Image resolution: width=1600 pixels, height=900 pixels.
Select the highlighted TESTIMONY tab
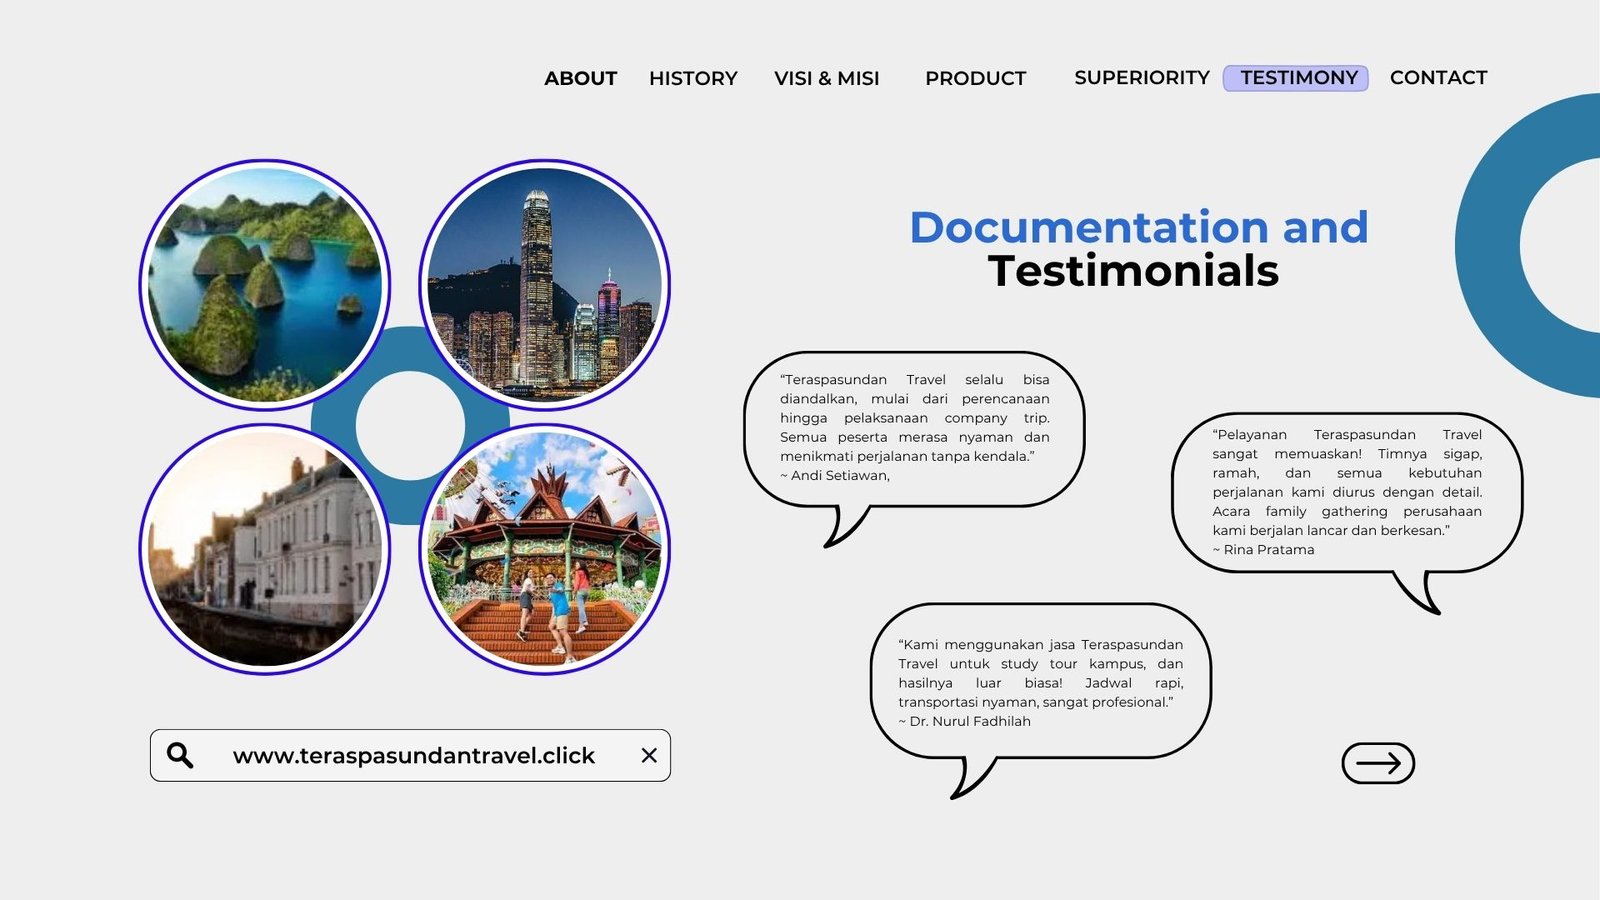1297,78
